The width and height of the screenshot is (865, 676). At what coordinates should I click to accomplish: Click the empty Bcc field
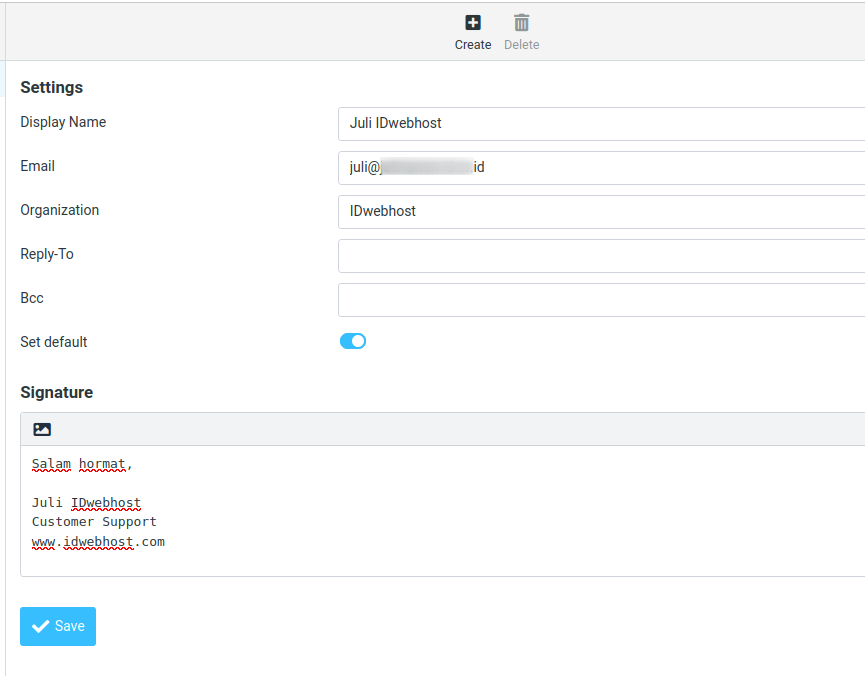600,299
